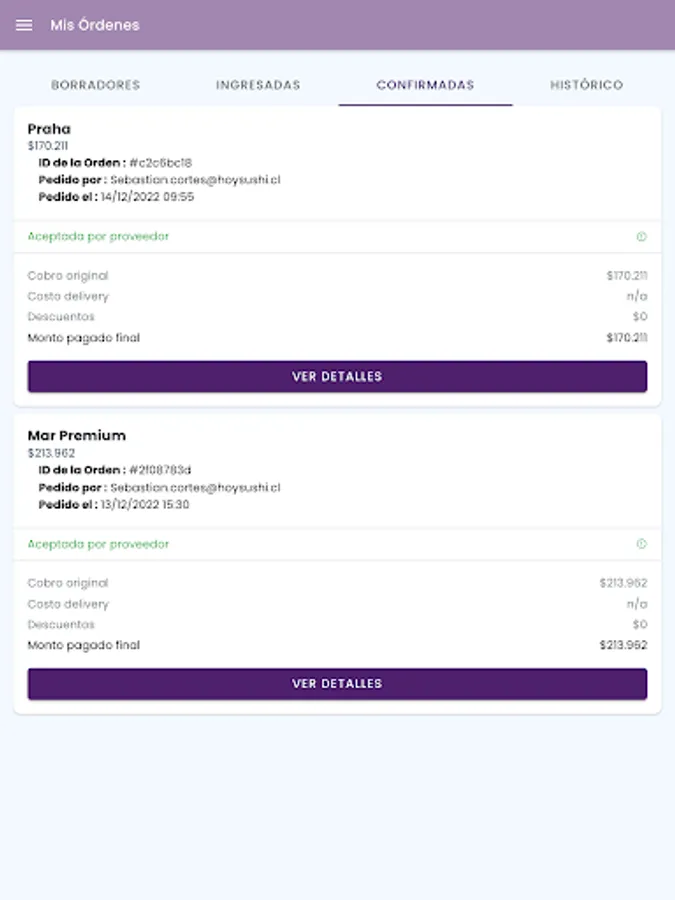Select the Confirmadas tab
The height and width of the screenshot is (900, 675).
coord(425,85)
